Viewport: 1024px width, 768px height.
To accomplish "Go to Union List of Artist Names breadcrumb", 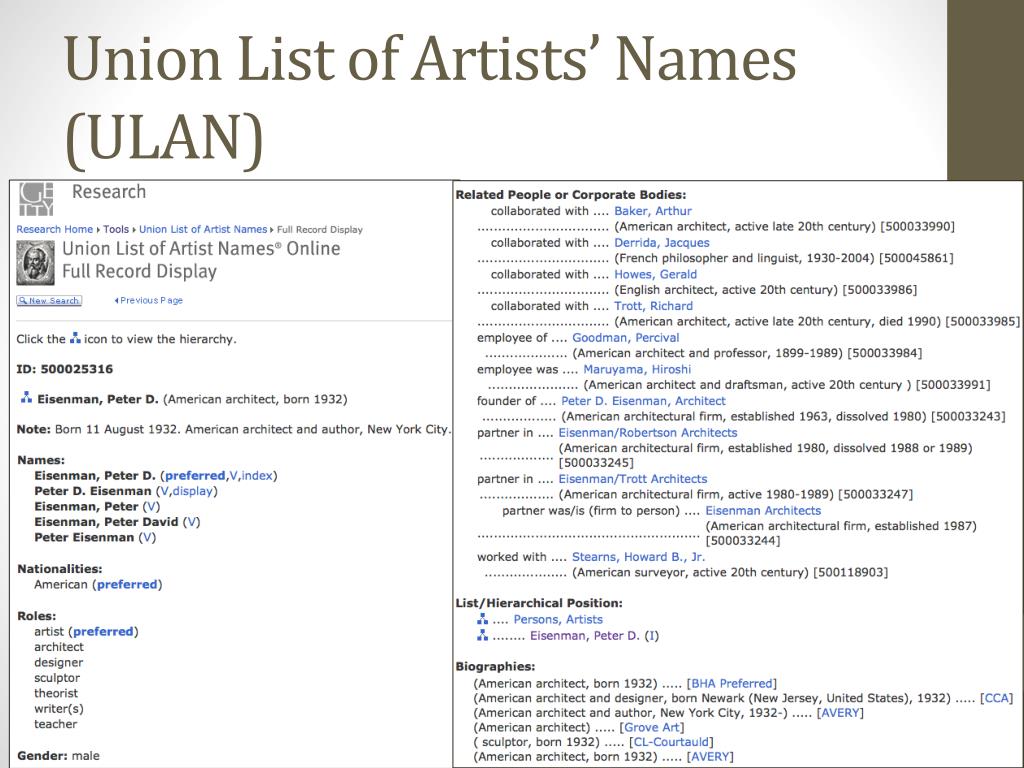I will [x=203, y=229].
